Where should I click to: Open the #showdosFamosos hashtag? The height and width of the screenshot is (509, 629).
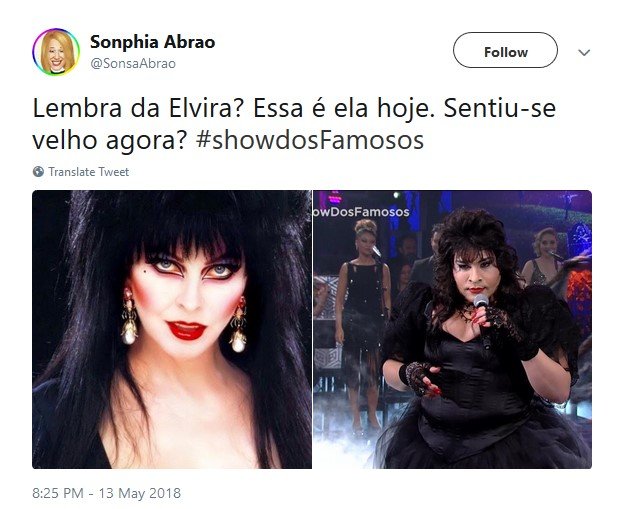[x=310, y=140]
